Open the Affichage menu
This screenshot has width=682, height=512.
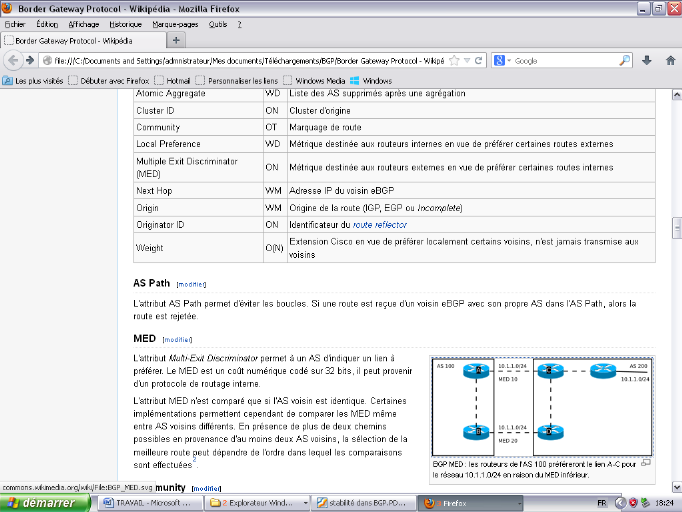point(84,23)
